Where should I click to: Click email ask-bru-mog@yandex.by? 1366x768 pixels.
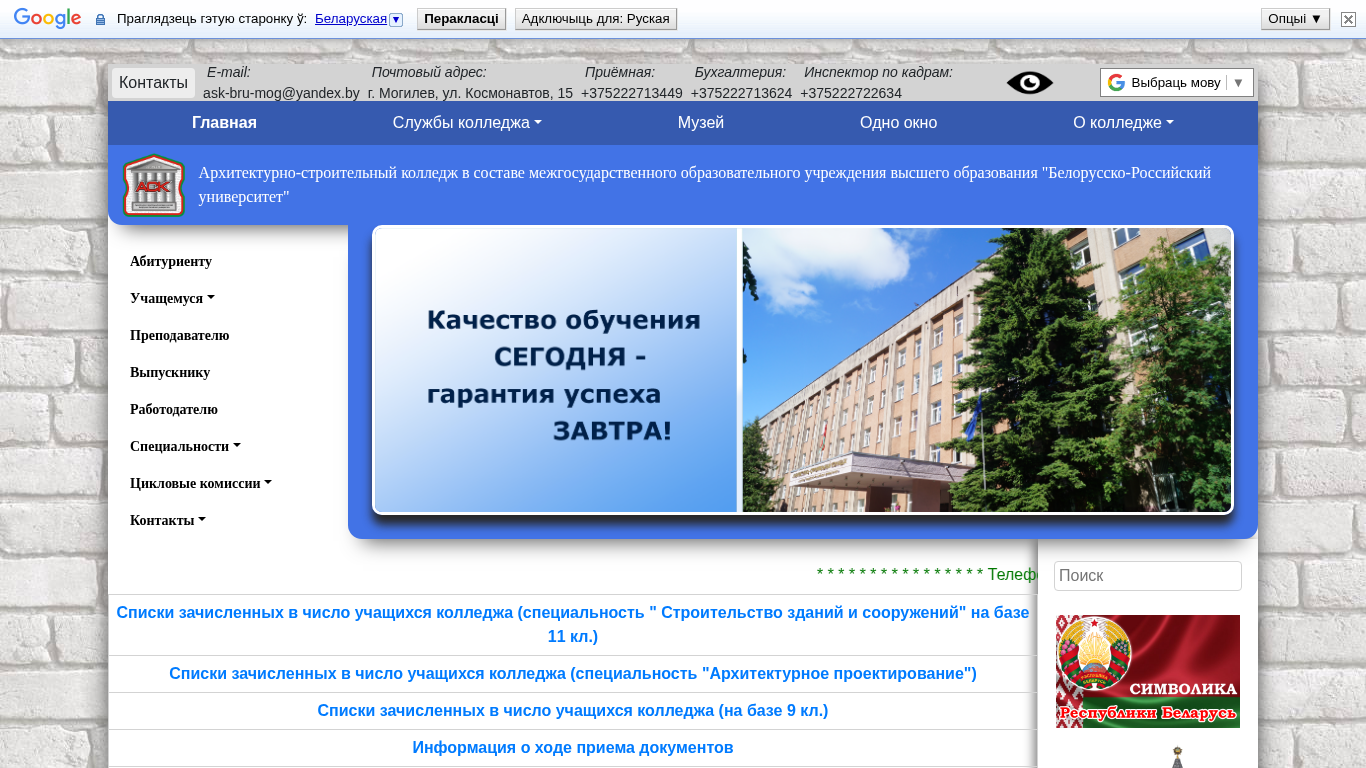coord(281,93)
